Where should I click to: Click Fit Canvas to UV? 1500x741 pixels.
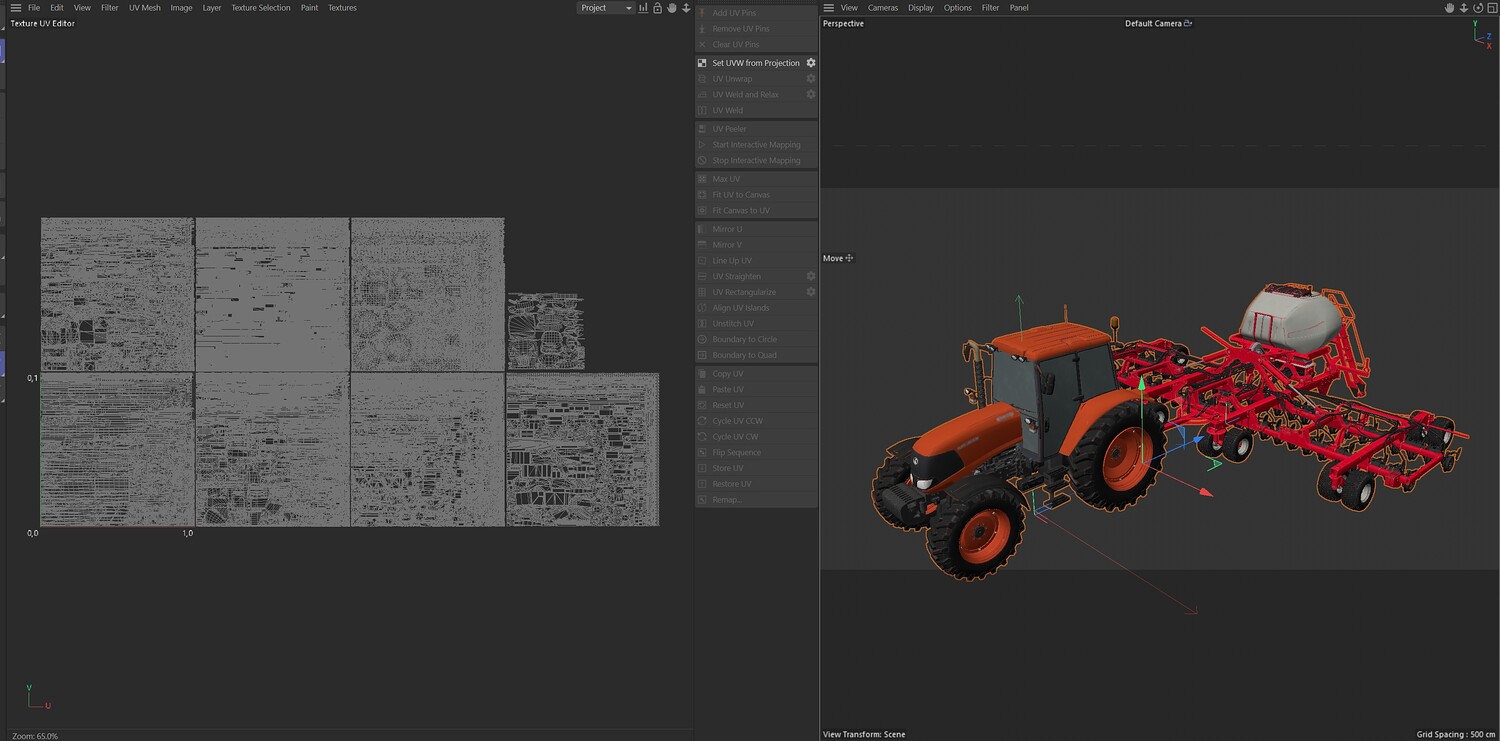756,211
